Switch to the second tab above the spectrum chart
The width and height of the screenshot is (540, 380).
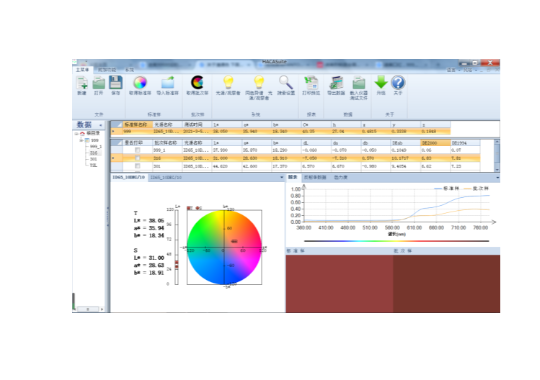(315, 177)
